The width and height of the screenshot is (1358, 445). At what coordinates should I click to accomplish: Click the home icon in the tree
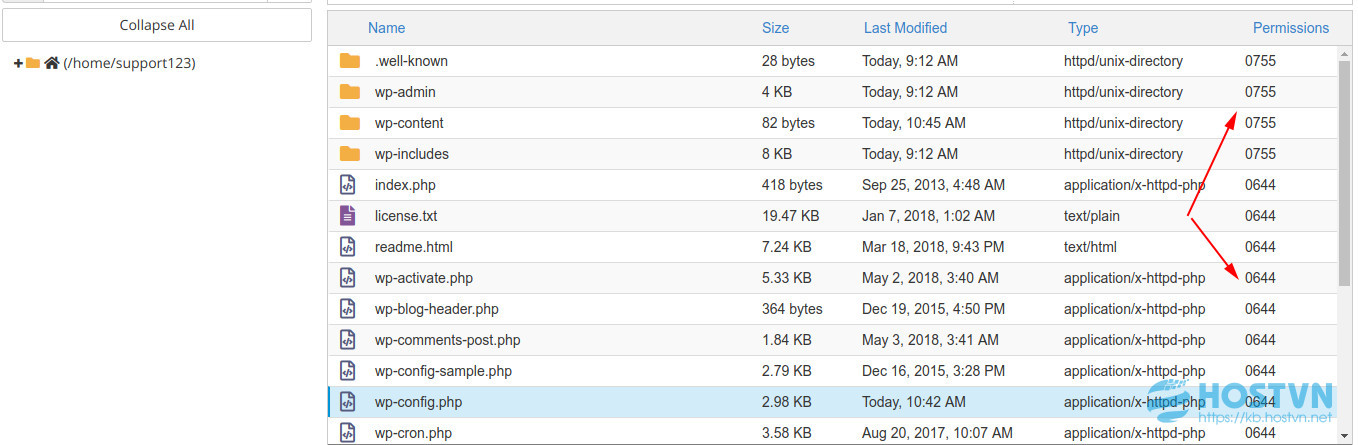(x=52, y=63)
